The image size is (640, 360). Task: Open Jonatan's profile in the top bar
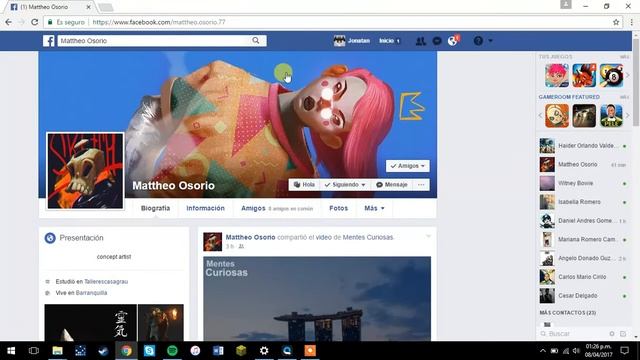pyautogui.click(x=352, y=41)
